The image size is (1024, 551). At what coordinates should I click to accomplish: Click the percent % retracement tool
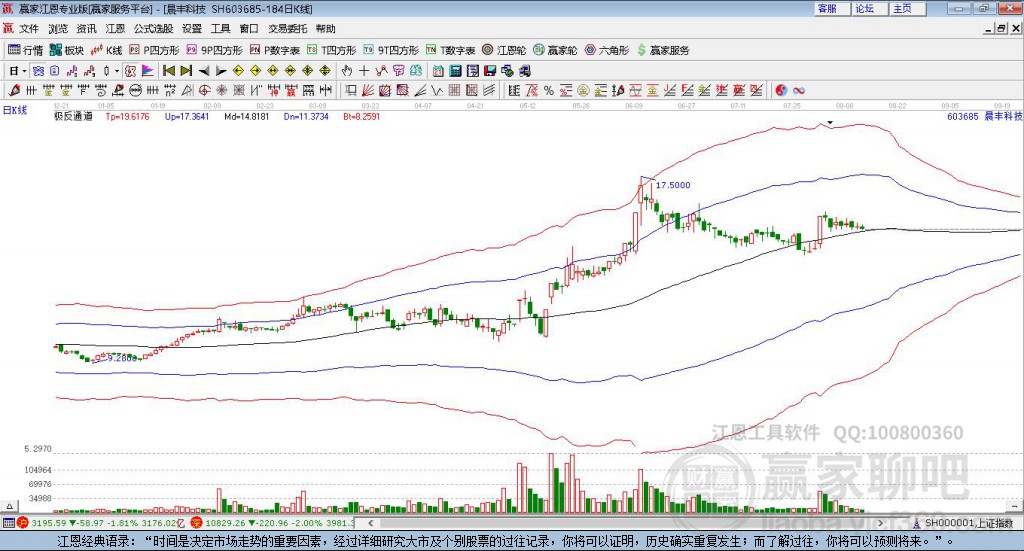click(549, 90)
